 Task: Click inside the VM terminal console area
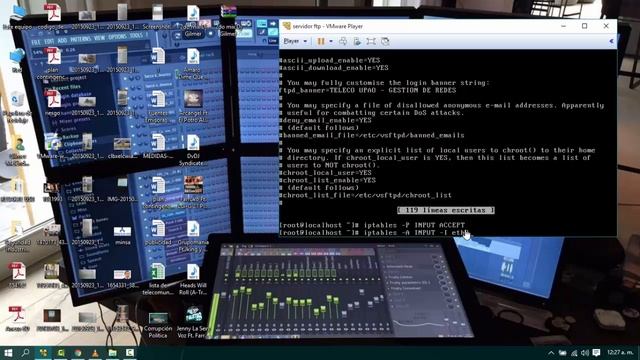tap(448, 143)
